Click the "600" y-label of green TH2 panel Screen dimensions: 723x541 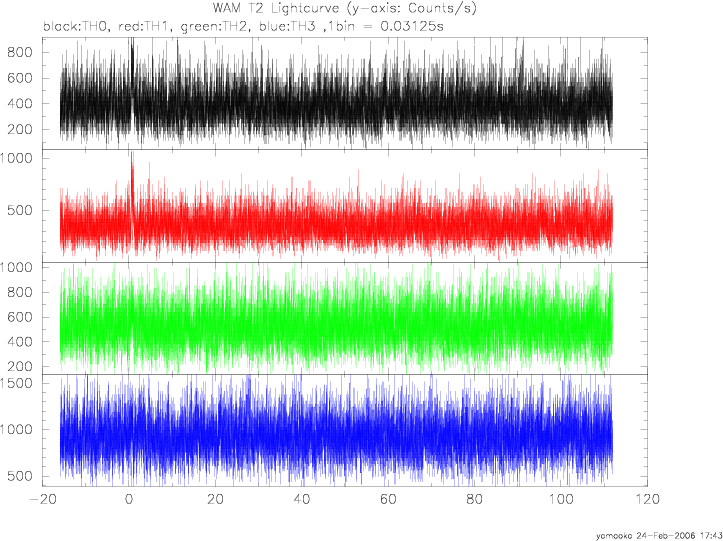pos(20,317)
